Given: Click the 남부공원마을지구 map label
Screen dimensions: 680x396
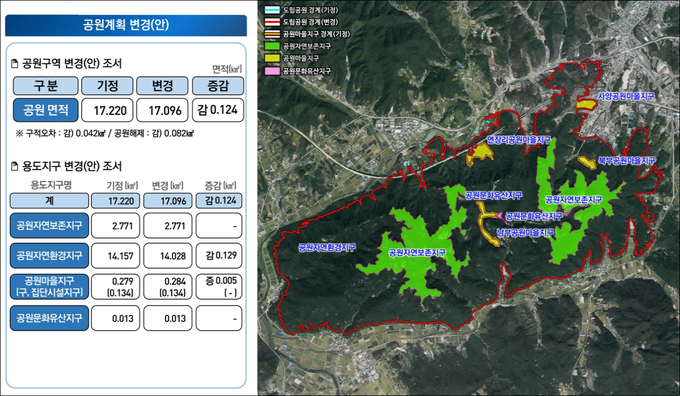Looking at the screenshot, I should pyautogui.click(x=525, y=233).
